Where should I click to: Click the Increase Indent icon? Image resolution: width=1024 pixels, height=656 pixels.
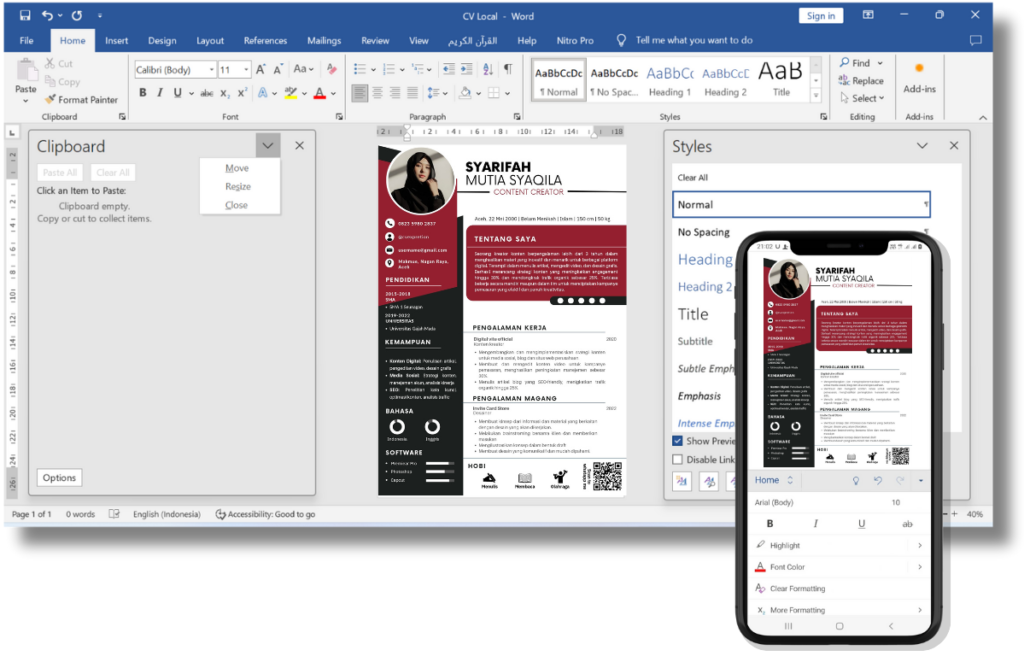466,69
